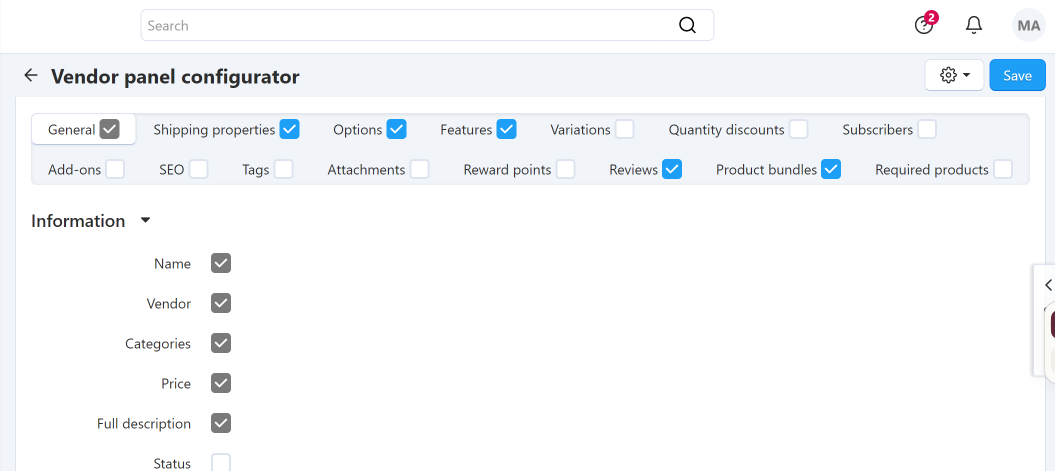Enable the Status field checkbox

tap(221, 463)
